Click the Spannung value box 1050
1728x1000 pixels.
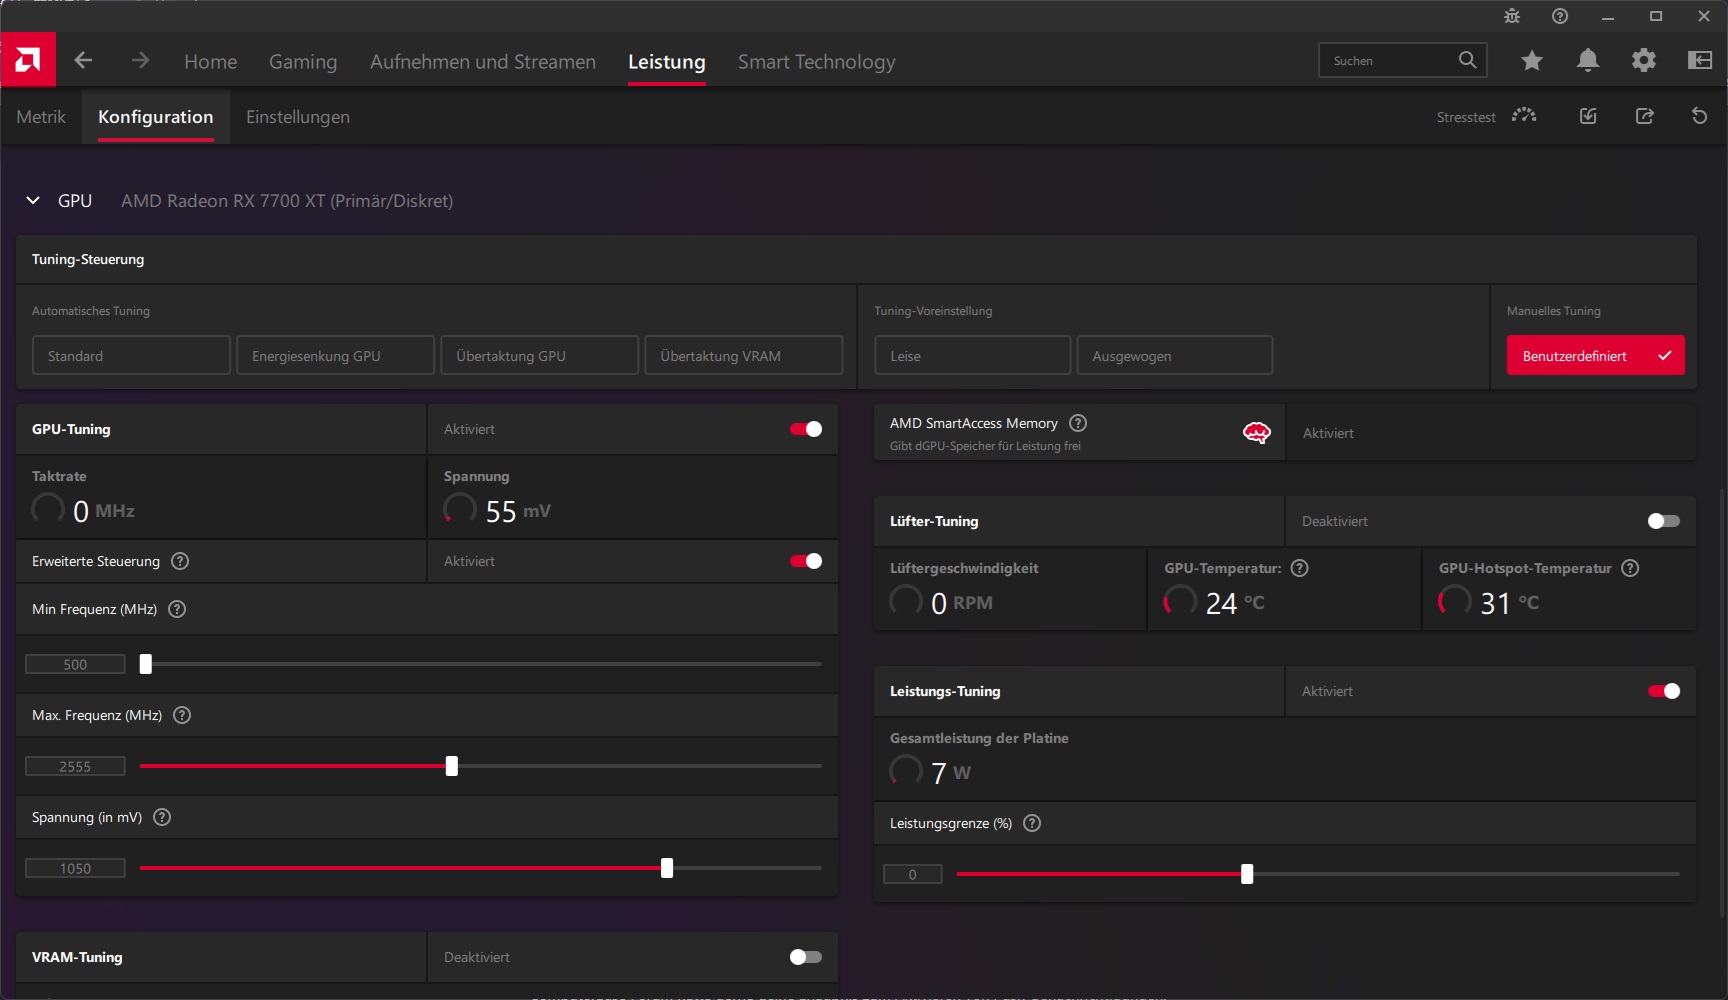pos(75,868)
